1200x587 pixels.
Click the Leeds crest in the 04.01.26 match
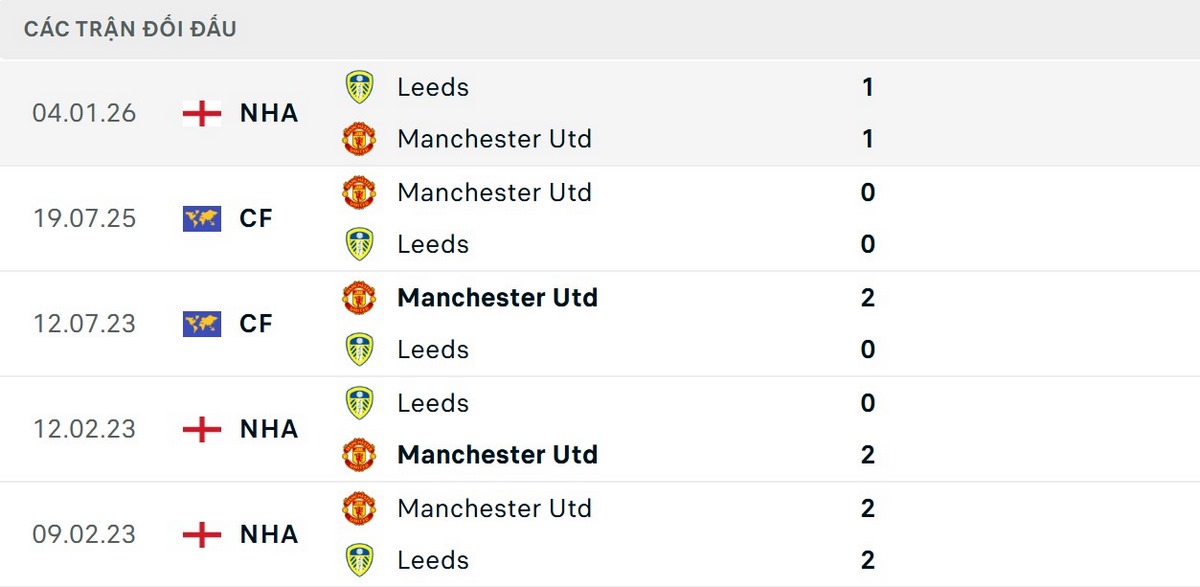coord(358,86)
